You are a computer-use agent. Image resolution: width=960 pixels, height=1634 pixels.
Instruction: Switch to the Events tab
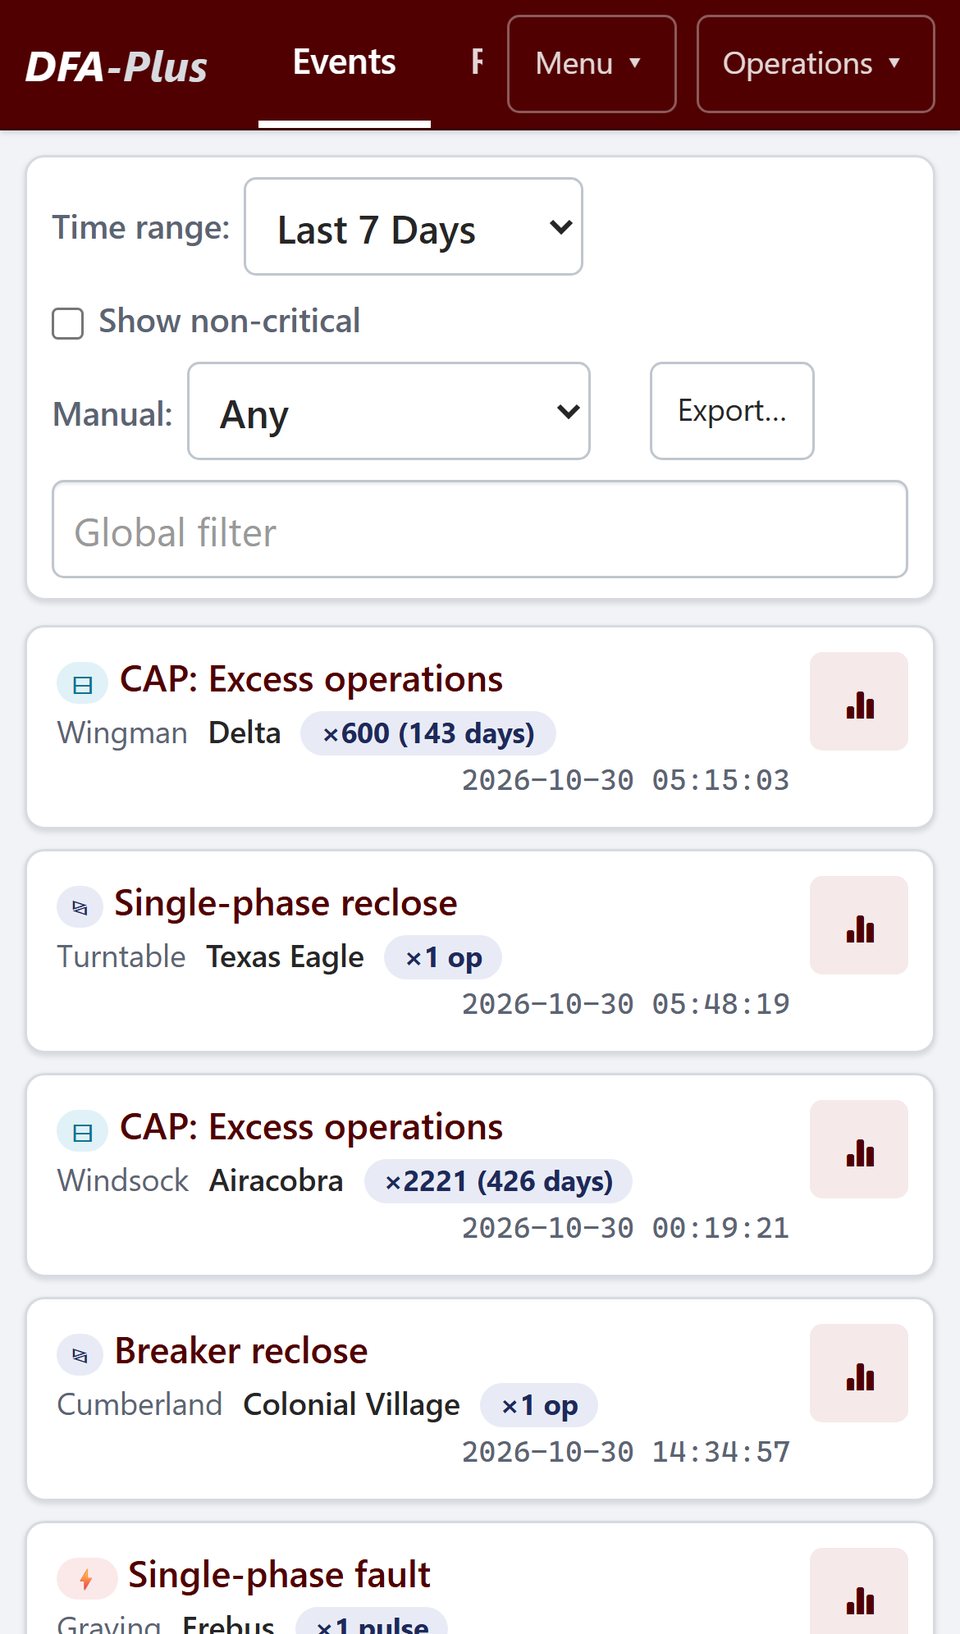344,63
